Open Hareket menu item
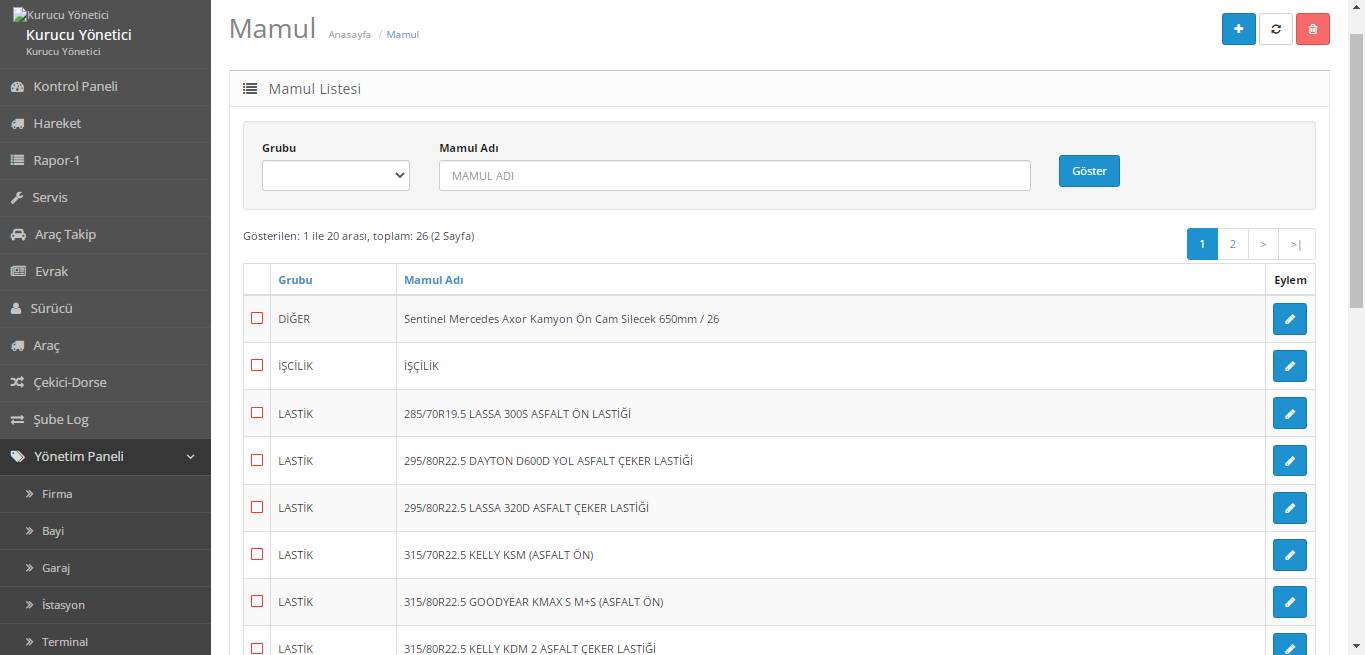The height and width of the screenshot is (655, 1365). click(105, 124)
